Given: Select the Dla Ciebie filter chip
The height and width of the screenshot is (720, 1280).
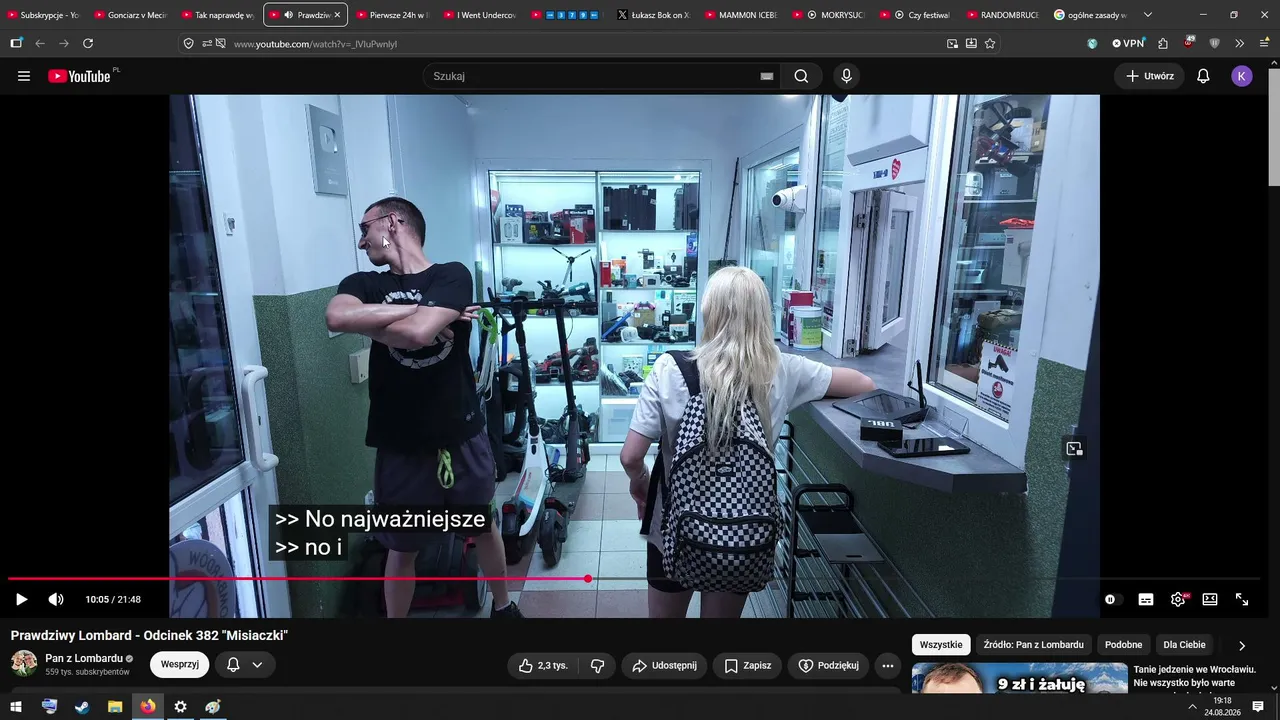Looking at the screenshot, I should pos(1185,645).
